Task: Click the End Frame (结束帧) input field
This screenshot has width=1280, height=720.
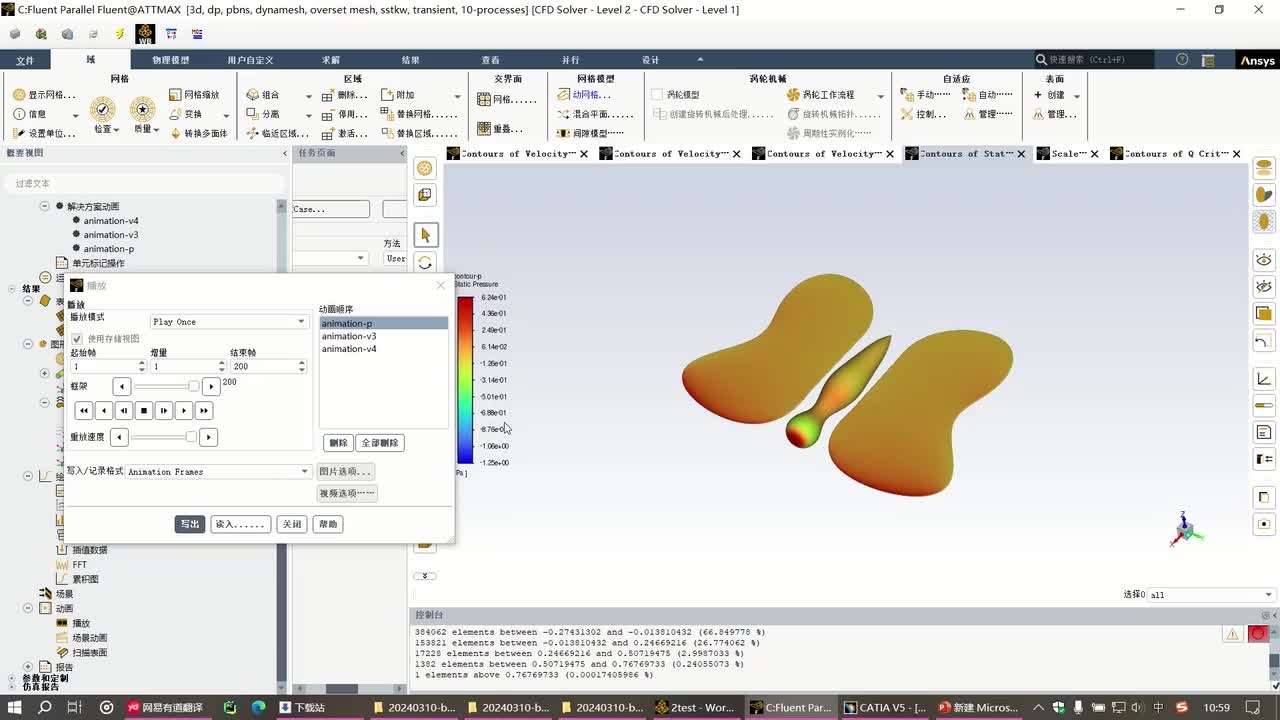Action: tap(263, 367)
